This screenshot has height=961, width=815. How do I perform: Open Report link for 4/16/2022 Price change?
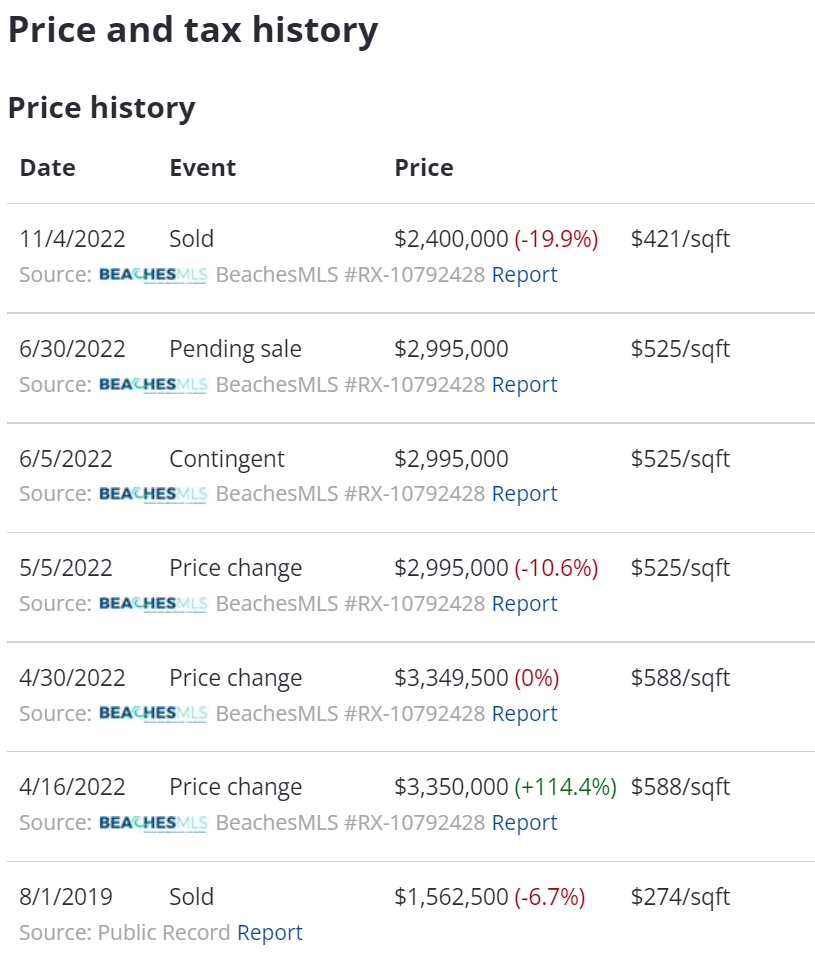[x=525, y=822]
